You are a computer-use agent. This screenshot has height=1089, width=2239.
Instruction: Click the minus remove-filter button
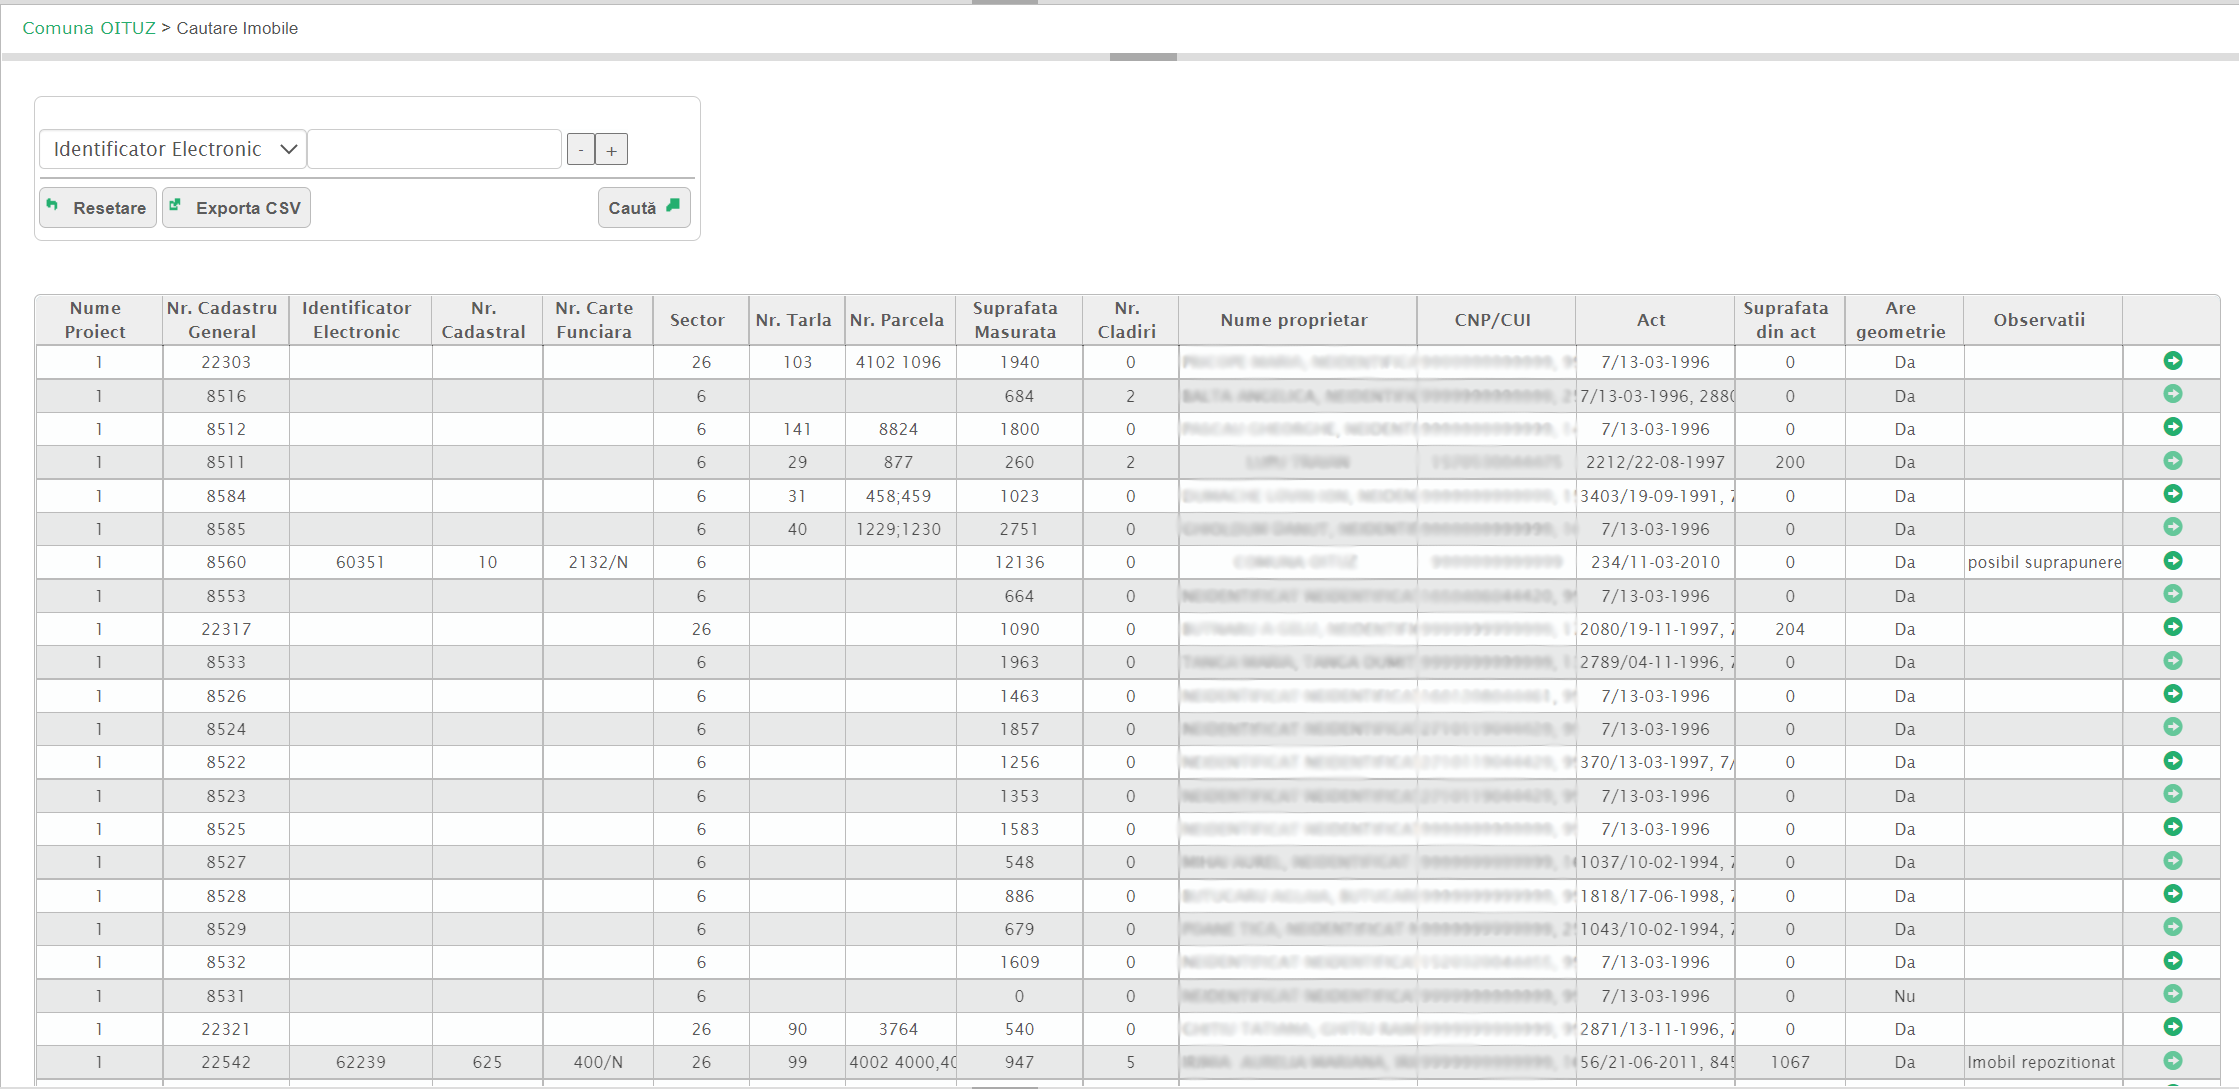[580, 150]
